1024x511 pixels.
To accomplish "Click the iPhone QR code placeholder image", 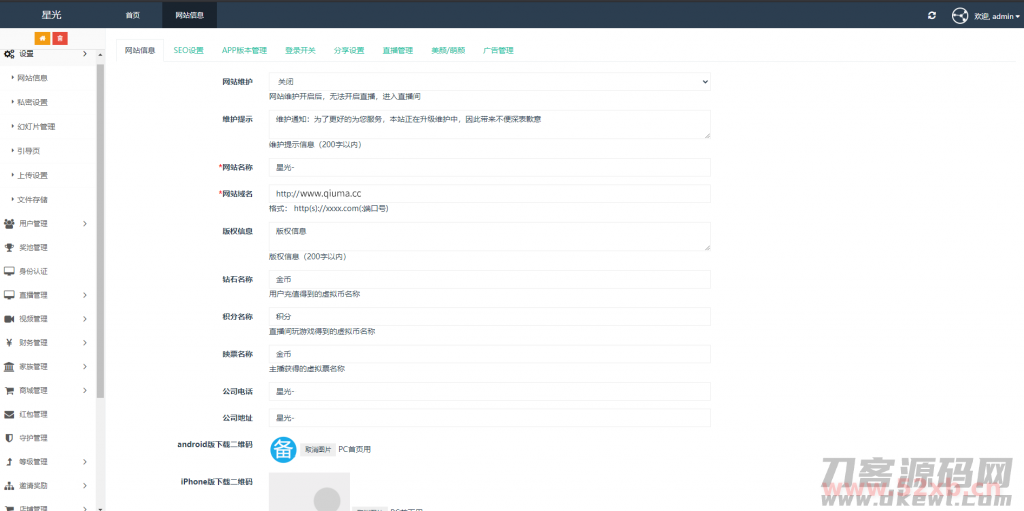I will click(310, 491).
